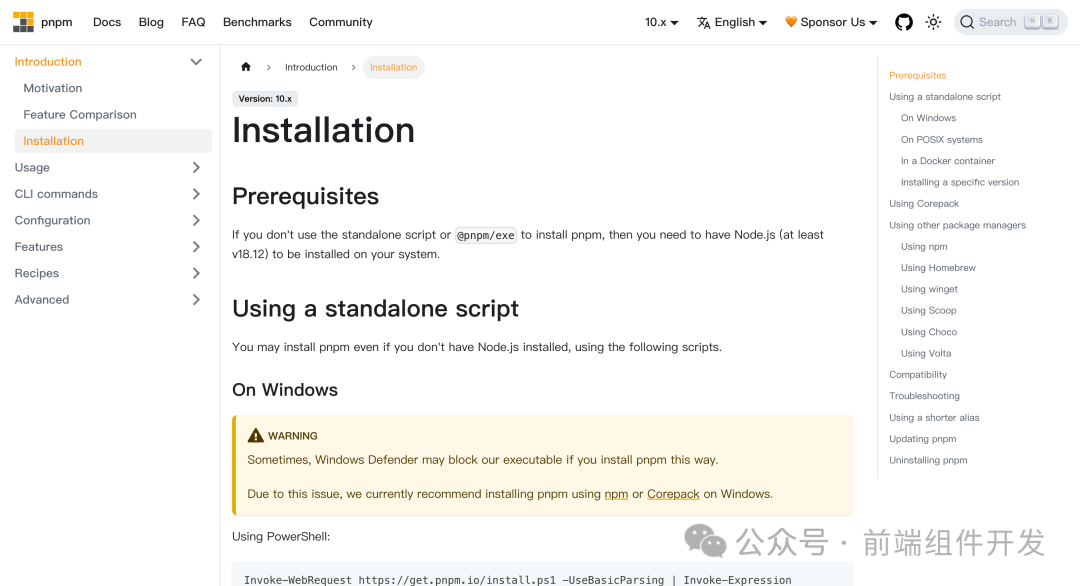Open CLI commands sidebar category
Screen dimensions: 1080x586
coord(56,193)
